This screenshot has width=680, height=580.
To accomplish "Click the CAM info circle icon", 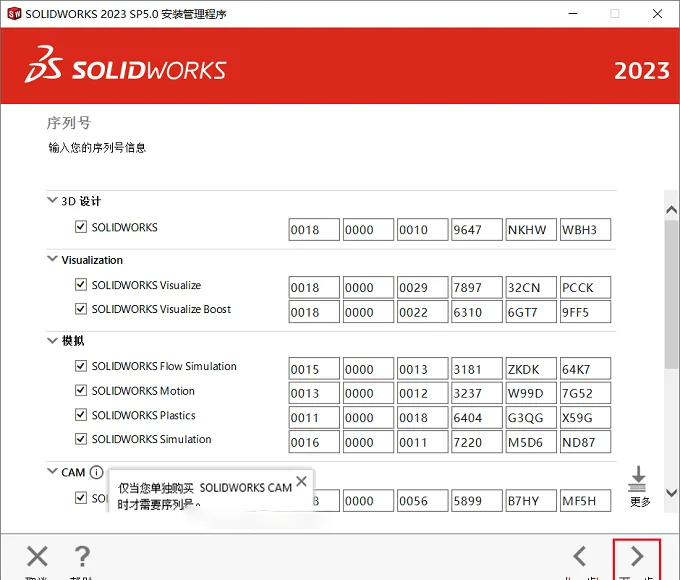I will [96, 472].
